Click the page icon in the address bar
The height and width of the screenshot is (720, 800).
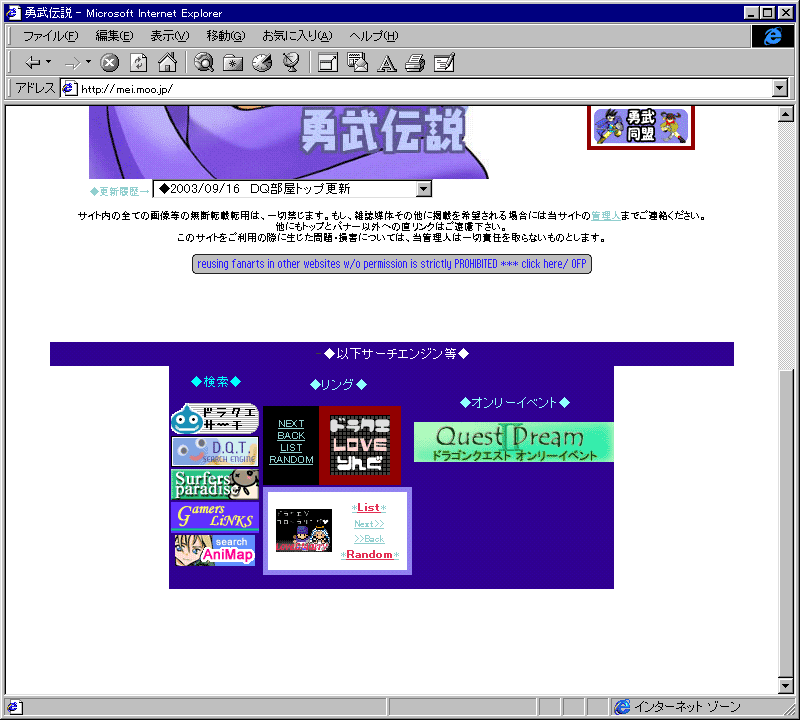[x=69, y=89]
